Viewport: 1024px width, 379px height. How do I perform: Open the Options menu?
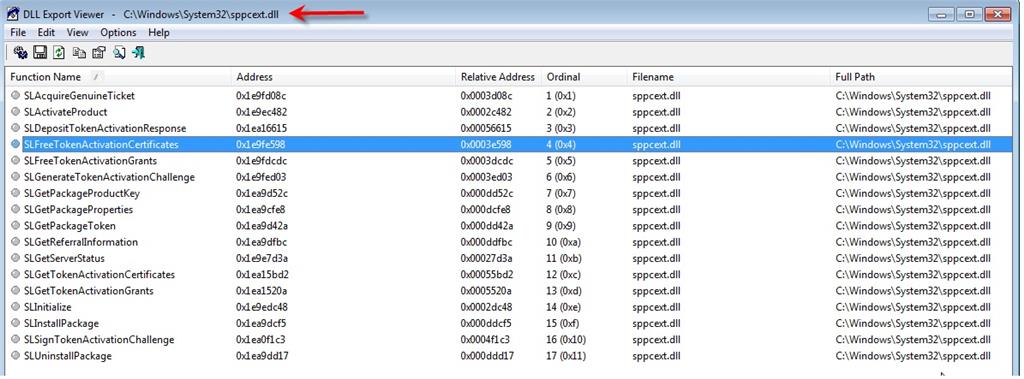tap(118, 33)
